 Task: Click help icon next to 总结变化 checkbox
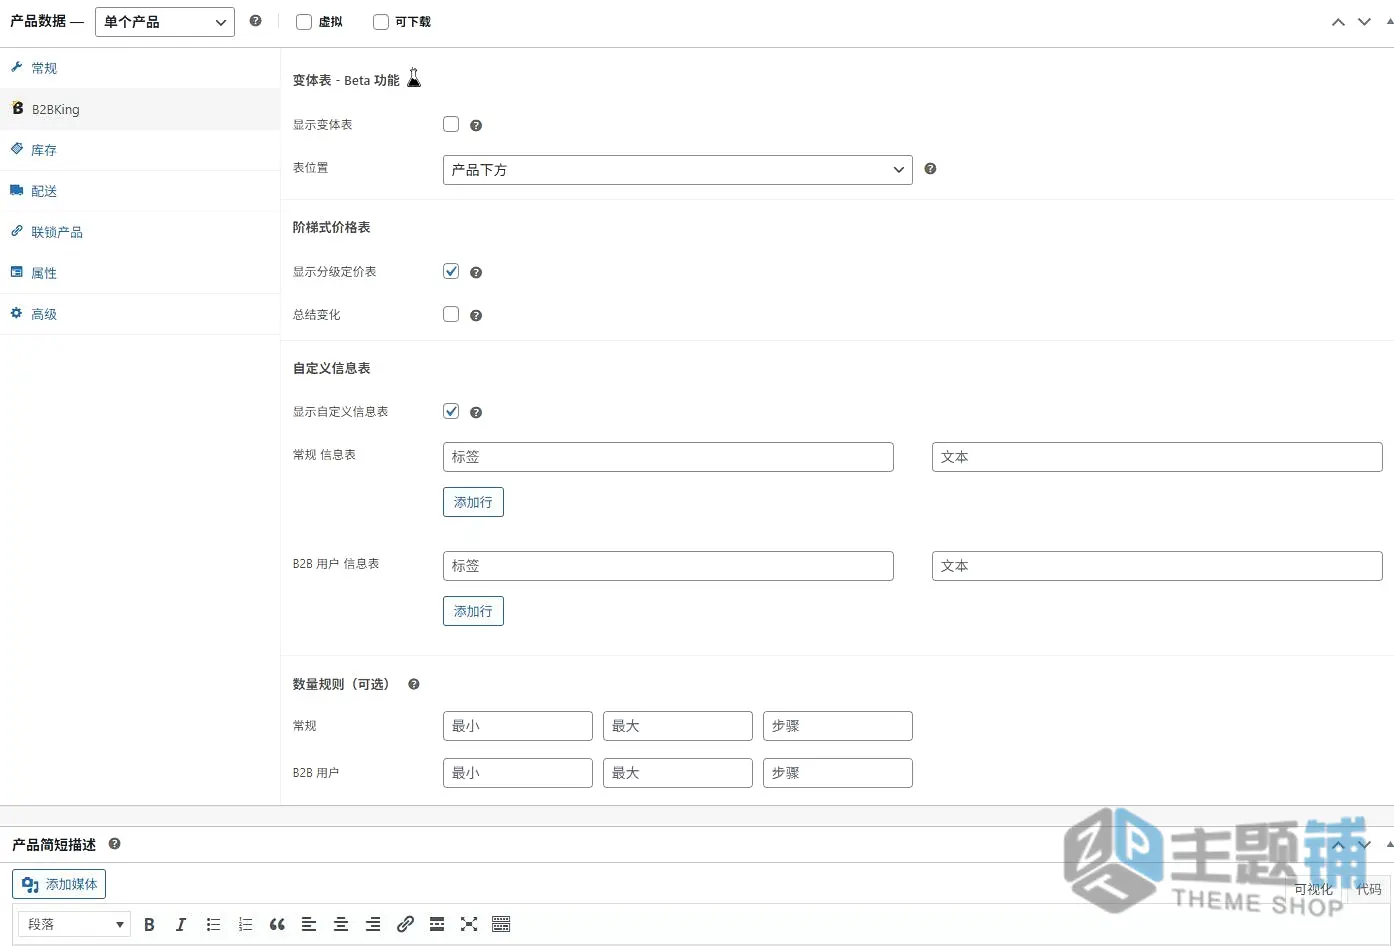(476, 316)
